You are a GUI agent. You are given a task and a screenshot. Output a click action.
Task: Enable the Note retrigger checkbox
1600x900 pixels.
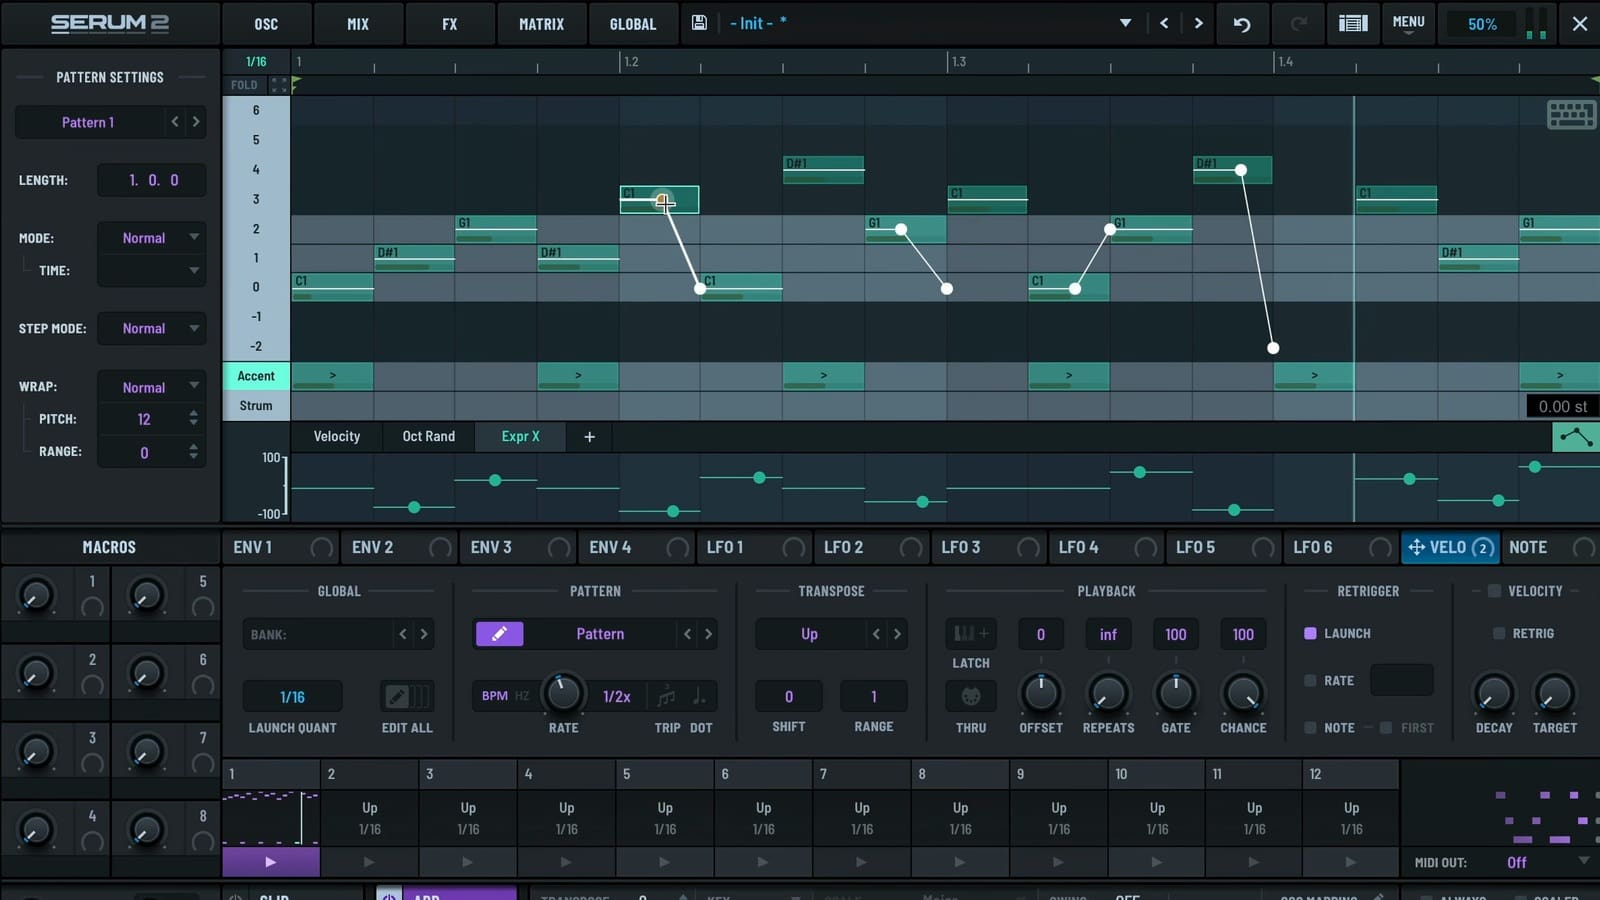[1310, 728]
